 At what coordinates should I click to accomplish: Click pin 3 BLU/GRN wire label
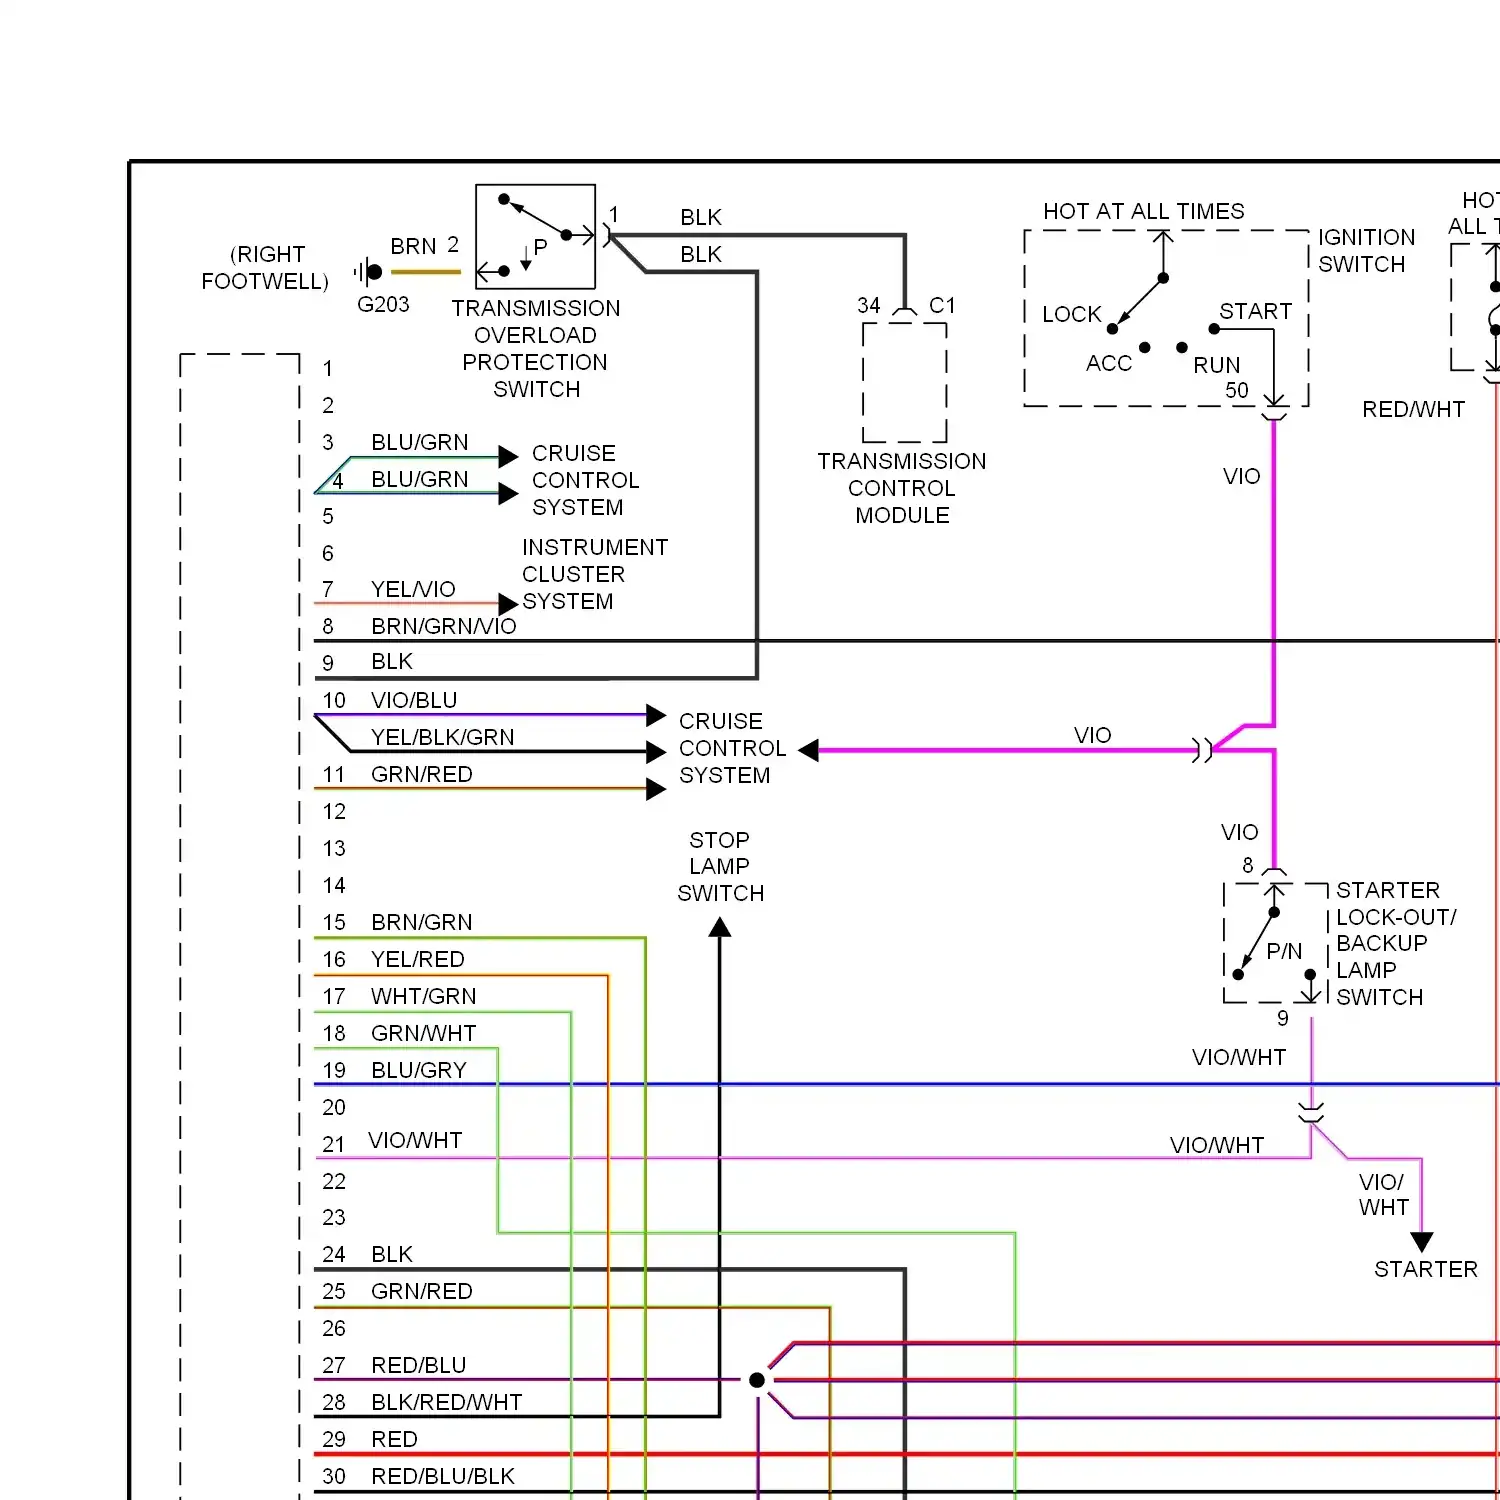[x=419, y=442]
